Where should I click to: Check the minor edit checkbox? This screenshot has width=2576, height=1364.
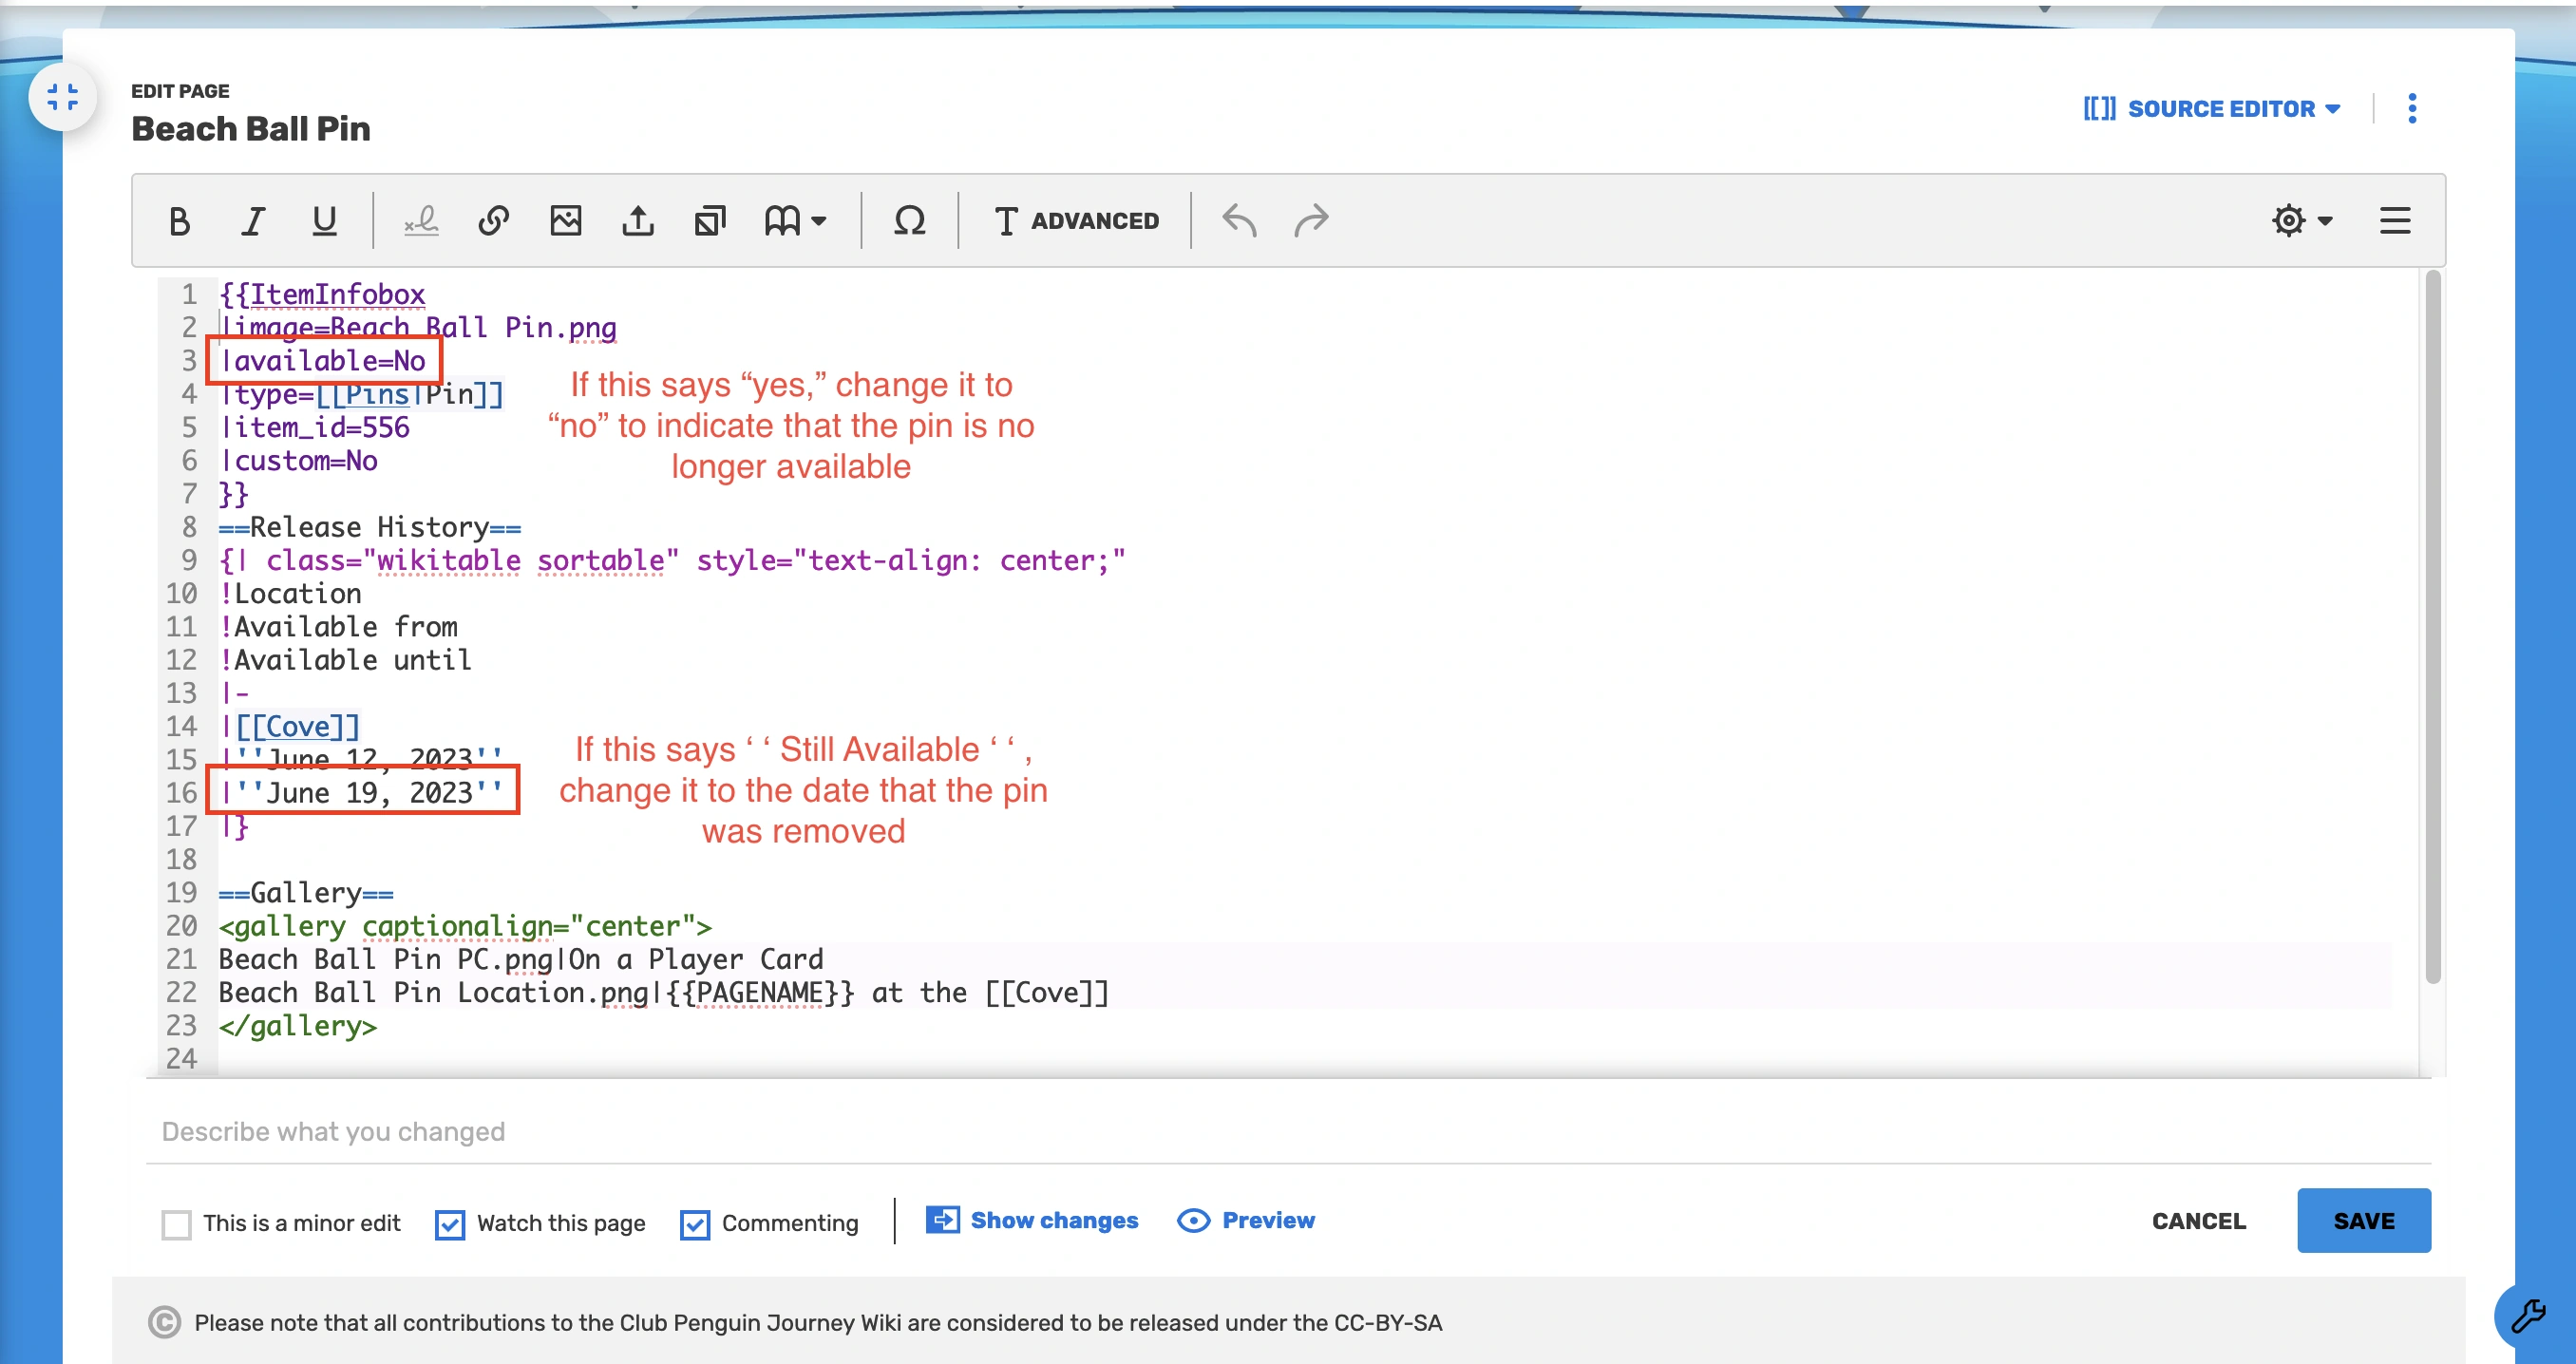pyautogui.click(x=177, y=1224)
